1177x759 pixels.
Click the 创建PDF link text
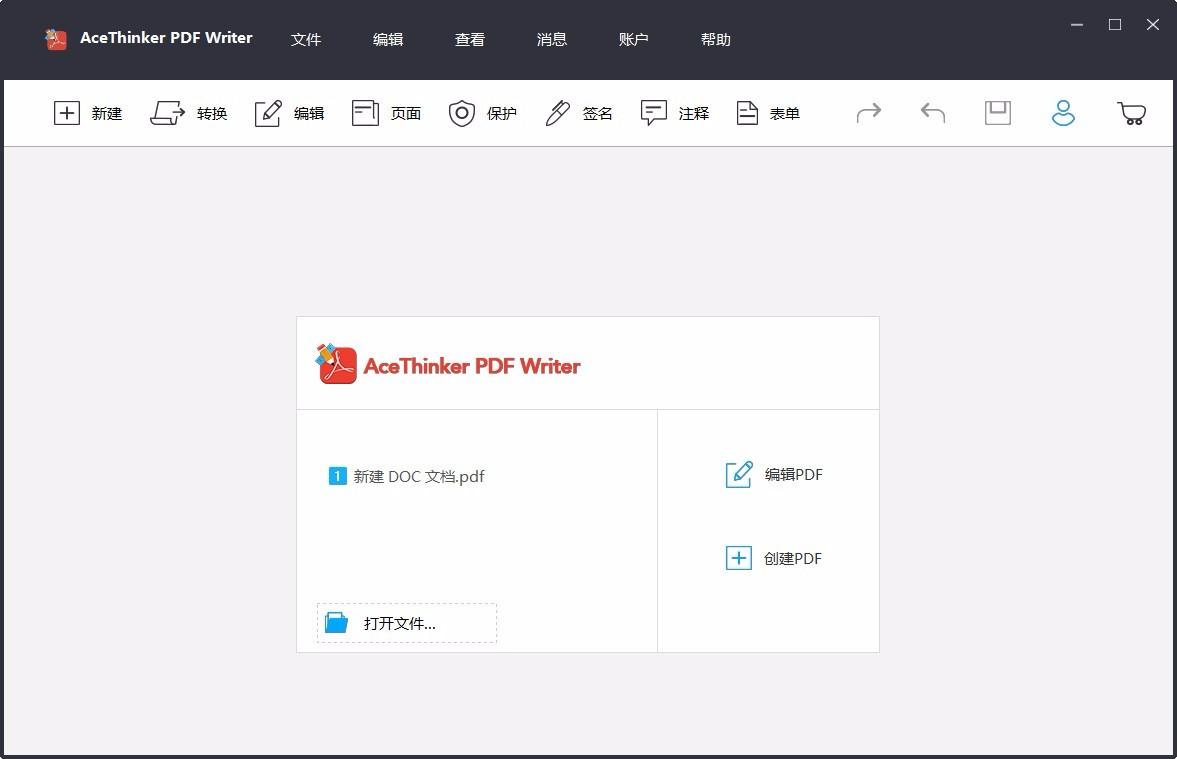tap(793, 559)
